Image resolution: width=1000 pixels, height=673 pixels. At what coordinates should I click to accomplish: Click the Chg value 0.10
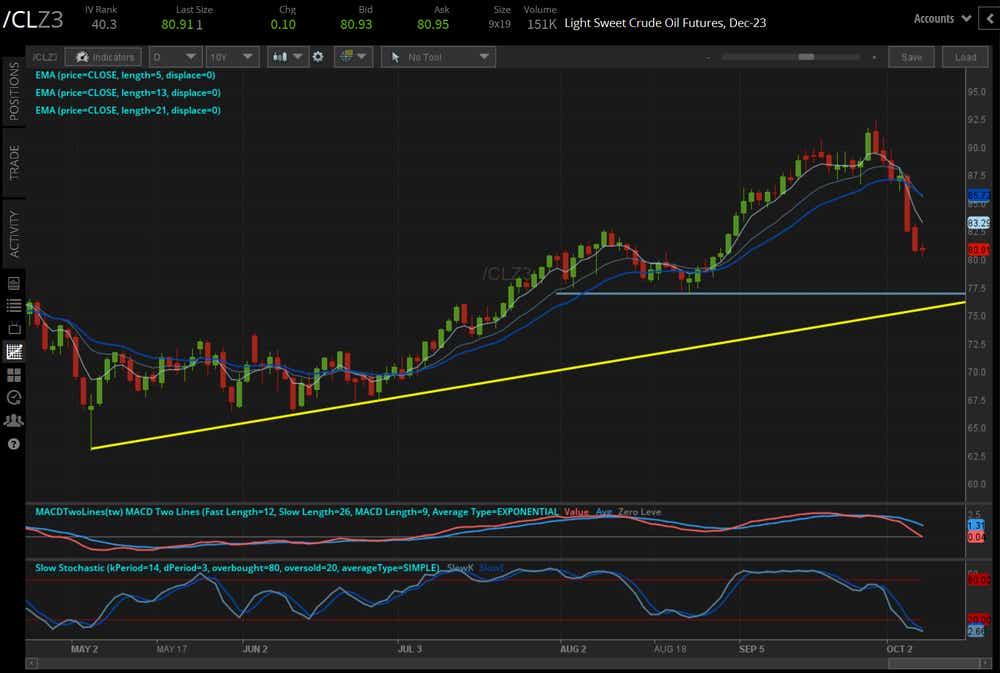click(x=283, y=25)
